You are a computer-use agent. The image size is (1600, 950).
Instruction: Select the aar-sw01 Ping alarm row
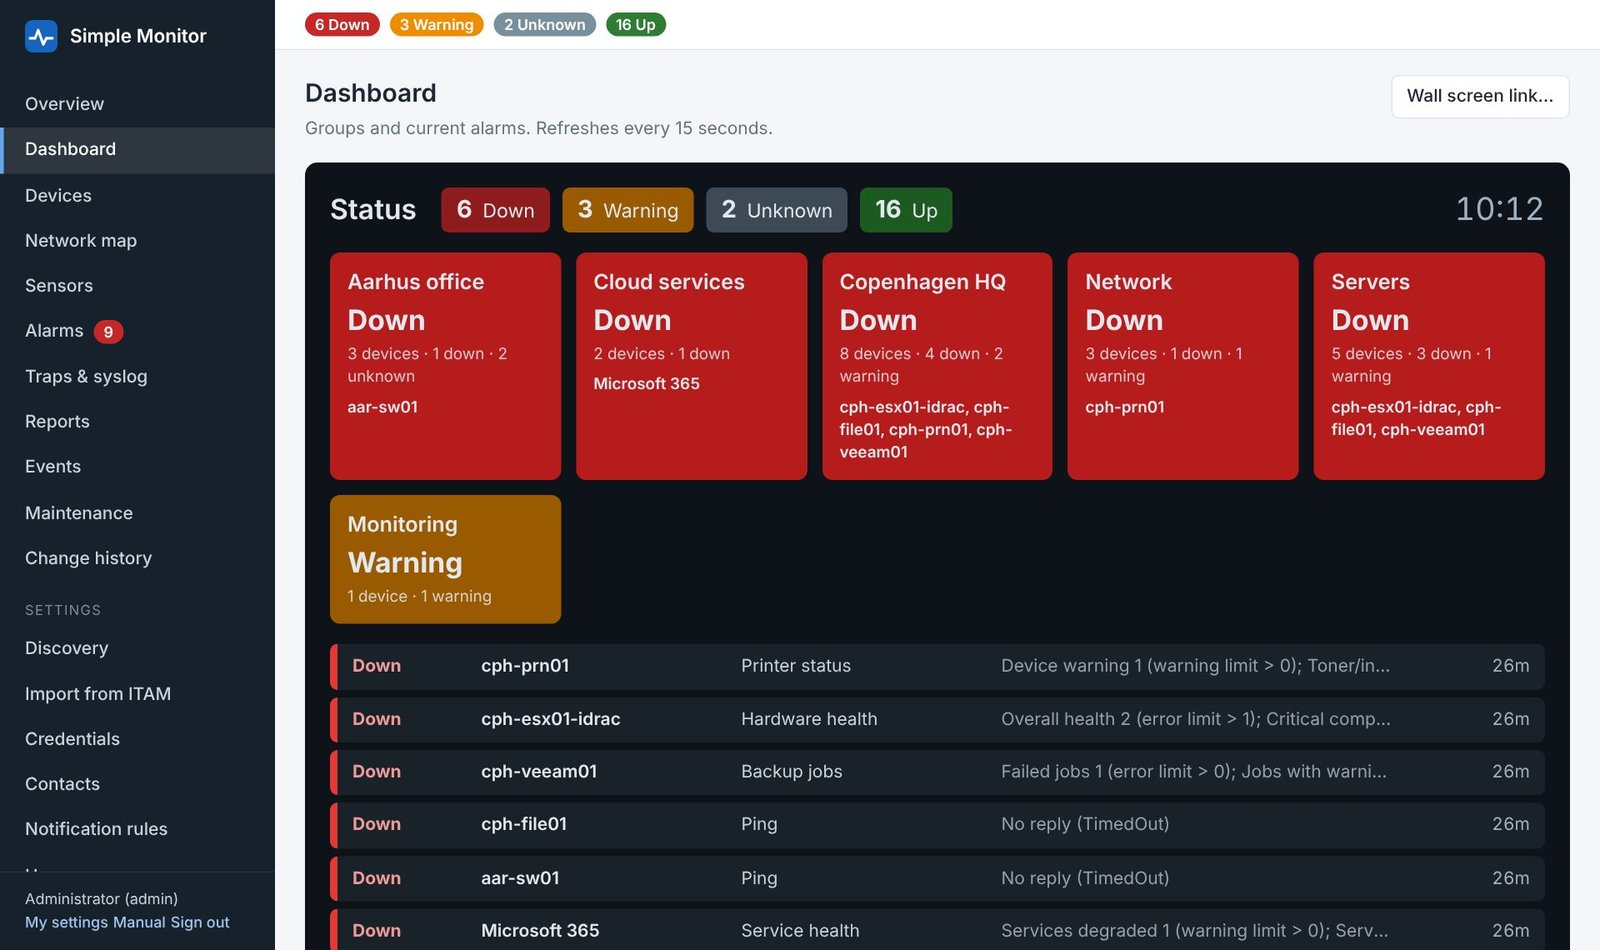coord(937,878)
